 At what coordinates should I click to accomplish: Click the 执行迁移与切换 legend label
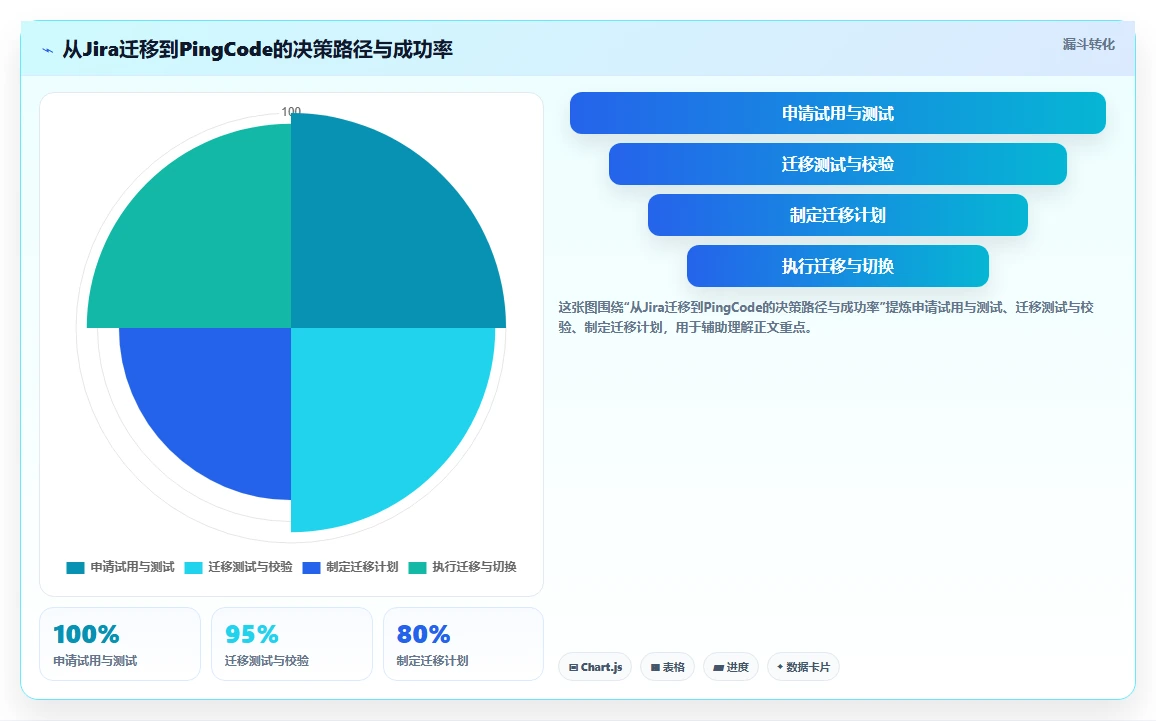pyautogui.click(x=474, y=567)
